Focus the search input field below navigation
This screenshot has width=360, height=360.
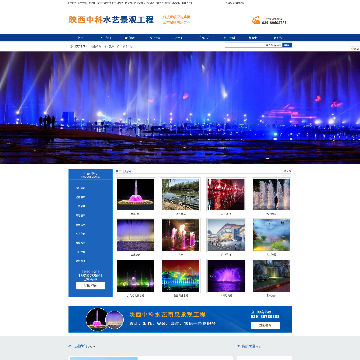(x=253, y=45)
